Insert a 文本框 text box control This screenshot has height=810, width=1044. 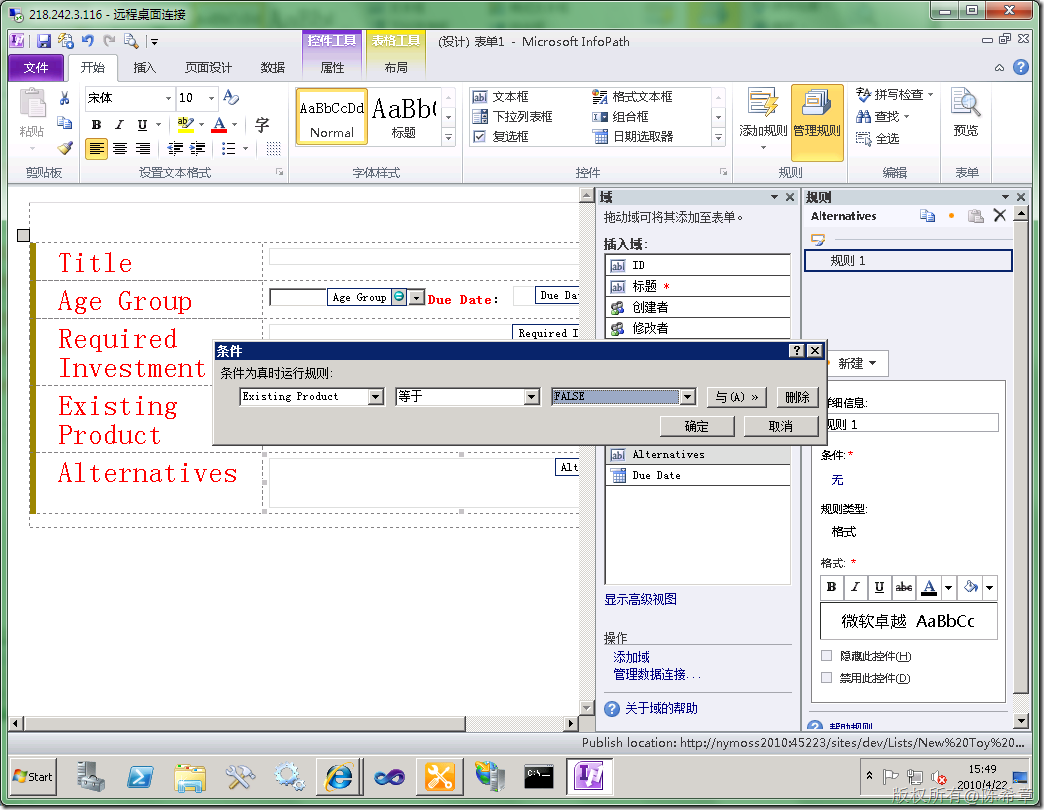tap(501, 97)
